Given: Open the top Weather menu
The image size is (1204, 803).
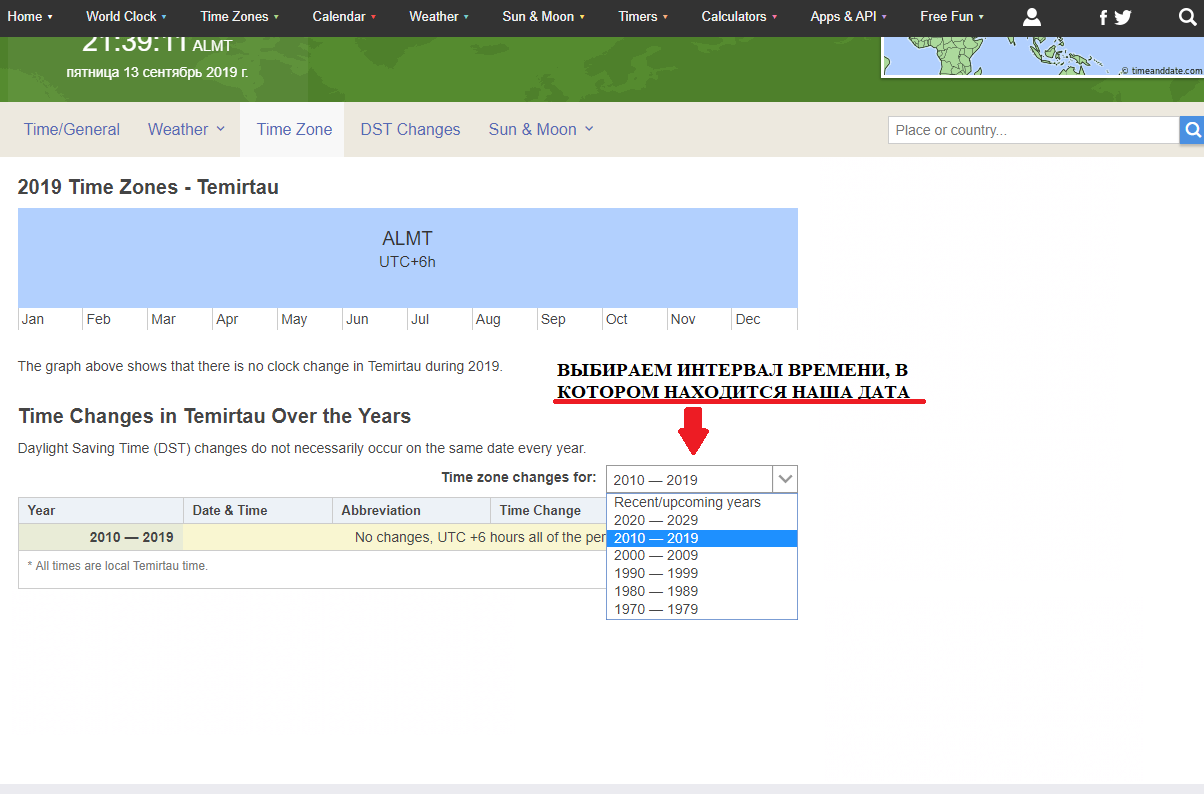Looking at the screenshot, I should (438, 17).
